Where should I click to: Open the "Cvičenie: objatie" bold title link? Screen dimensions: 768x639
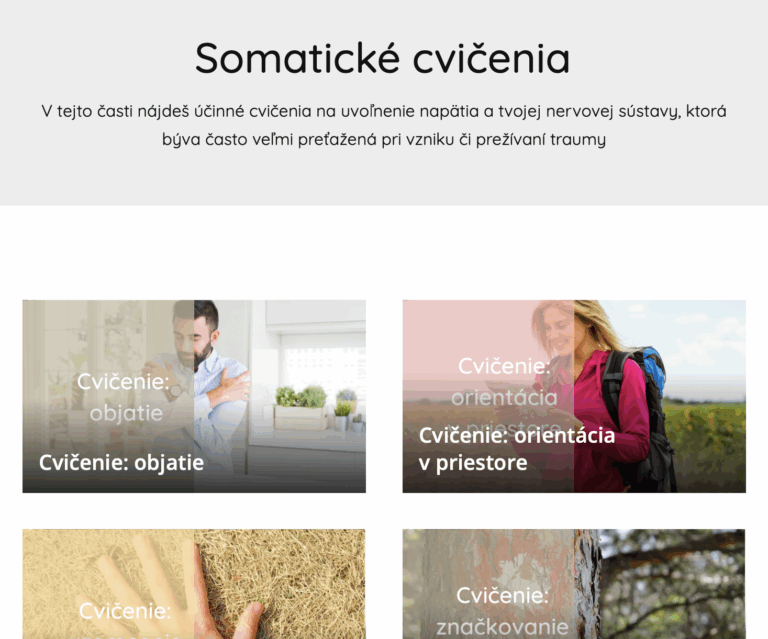pos(121,463)
